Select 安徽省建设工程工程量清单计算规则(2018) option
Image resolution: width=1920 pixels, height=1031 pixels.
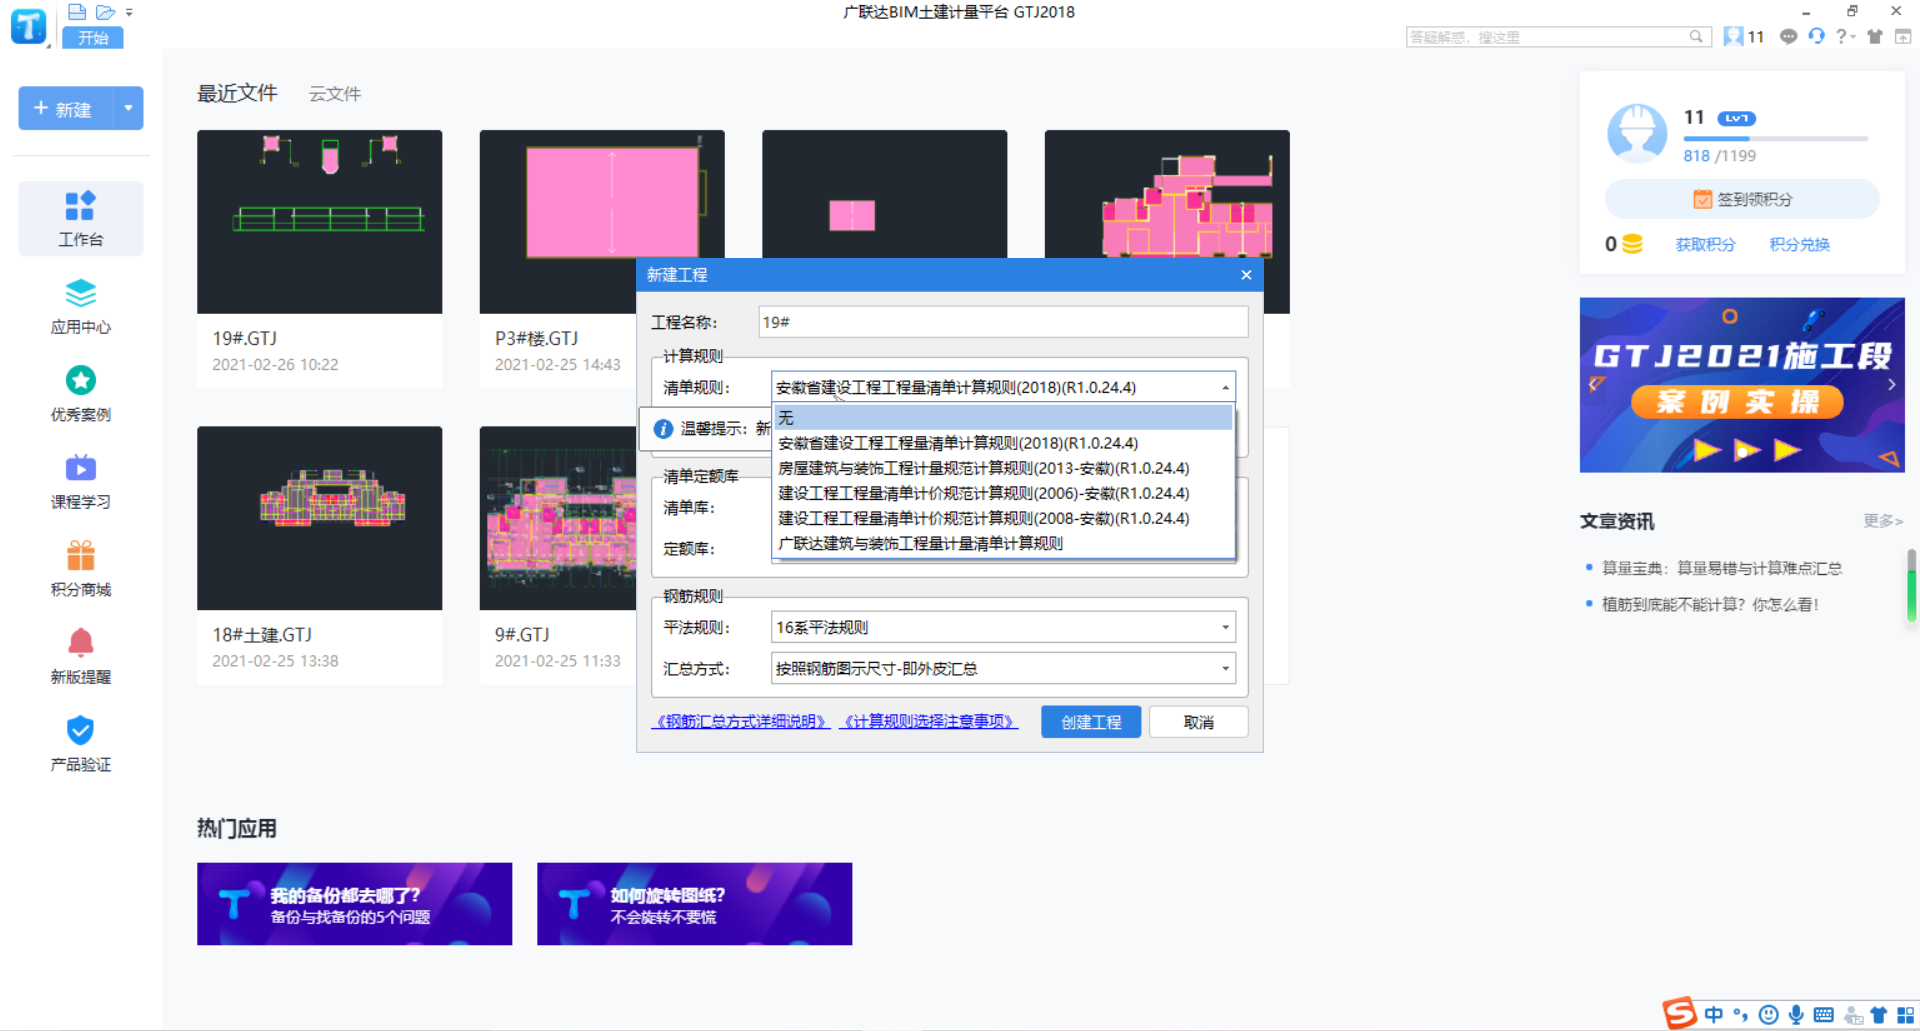click(1004, 443)
